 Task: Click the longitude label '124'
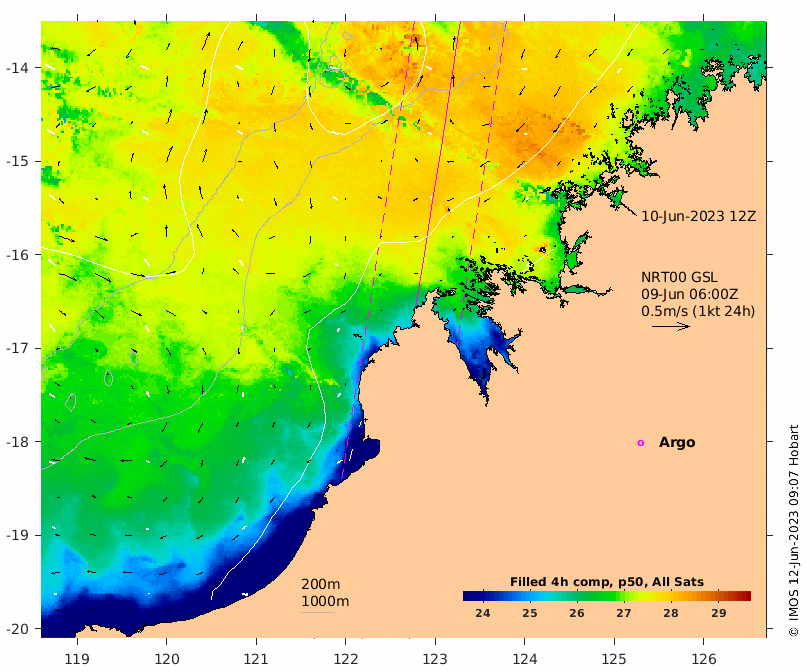[x=524, y=659]
